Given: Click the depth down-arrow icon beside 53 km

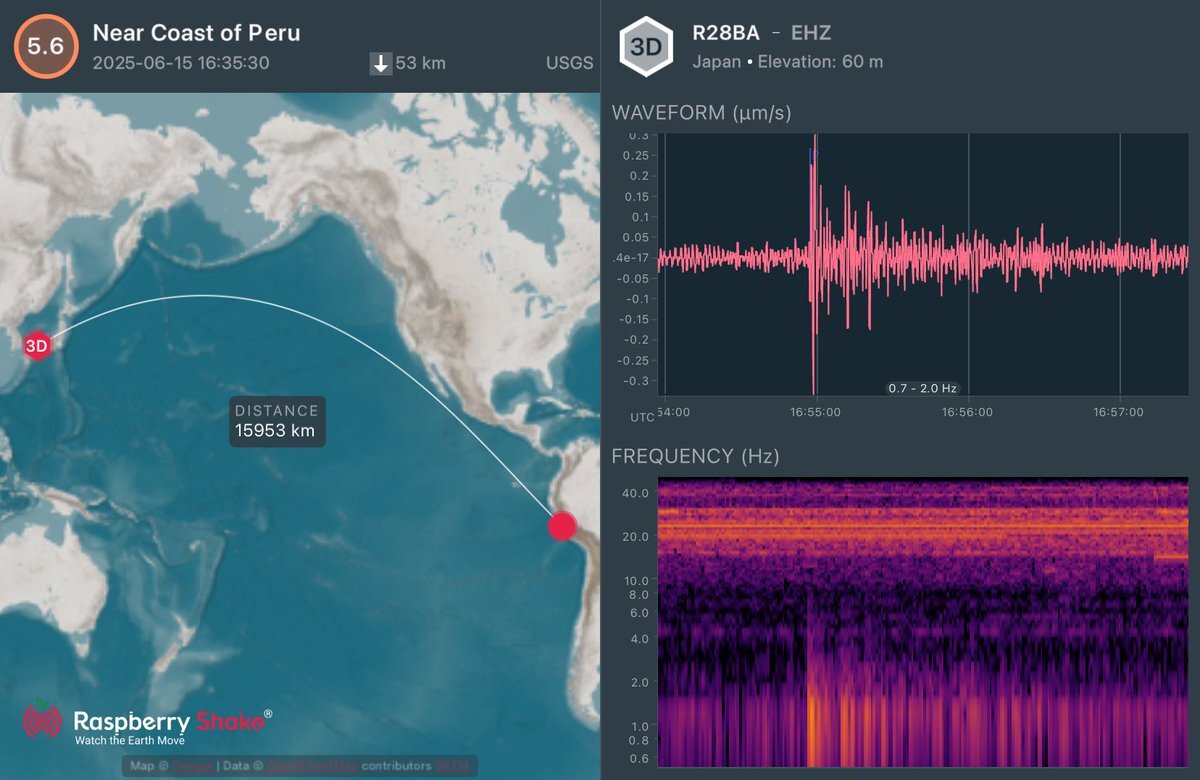Looking at the screenshot, I should tap(381, 64).
